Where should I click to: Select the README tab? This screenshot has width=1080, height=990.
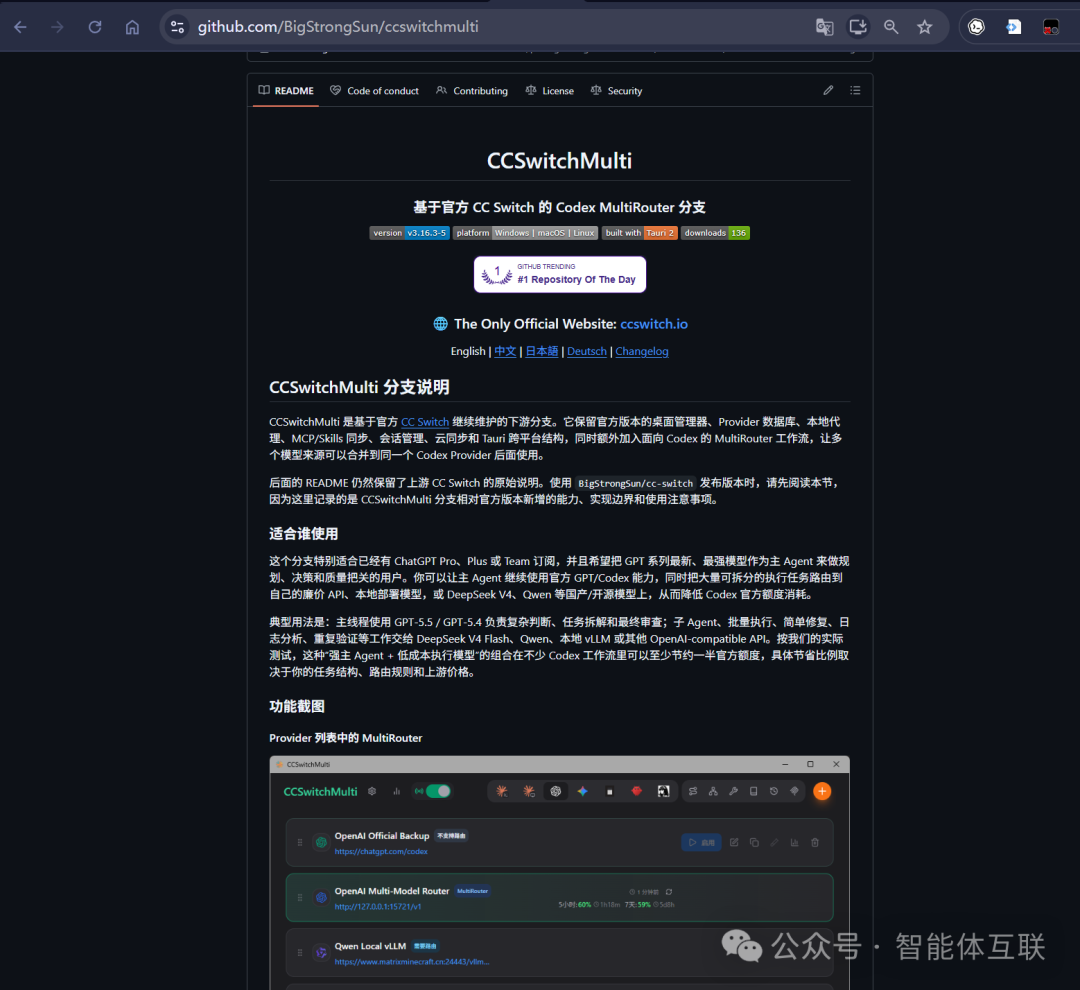pyautogui.click(x=286, y=90)
